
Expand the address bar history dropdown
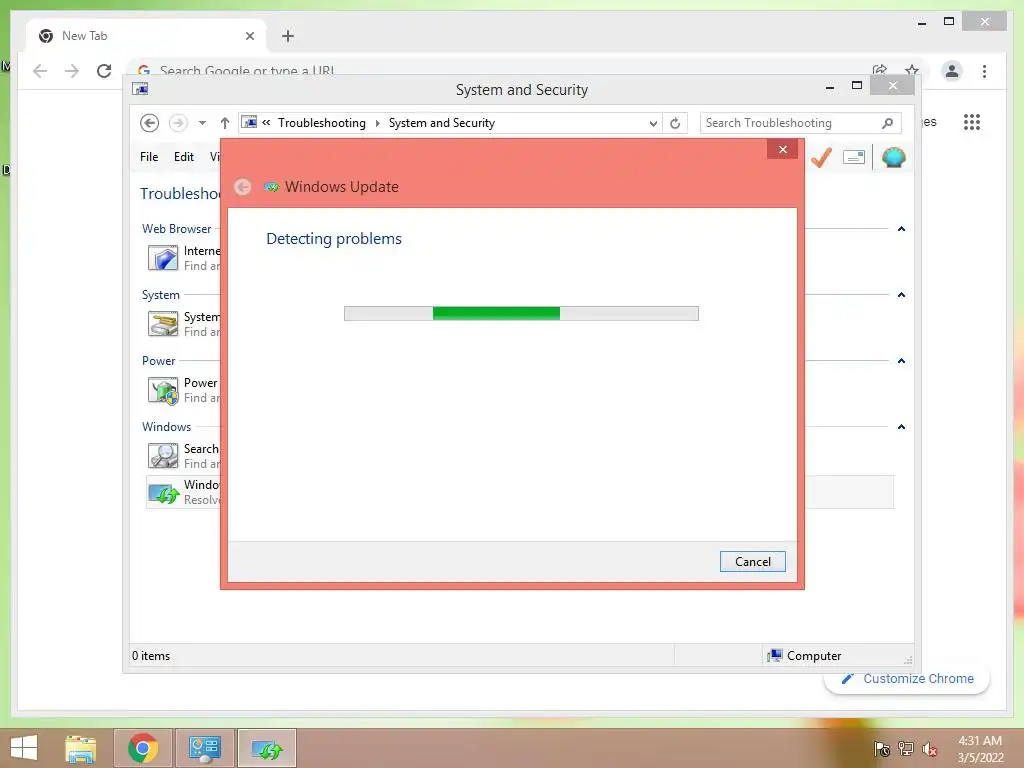pos(652,123)
